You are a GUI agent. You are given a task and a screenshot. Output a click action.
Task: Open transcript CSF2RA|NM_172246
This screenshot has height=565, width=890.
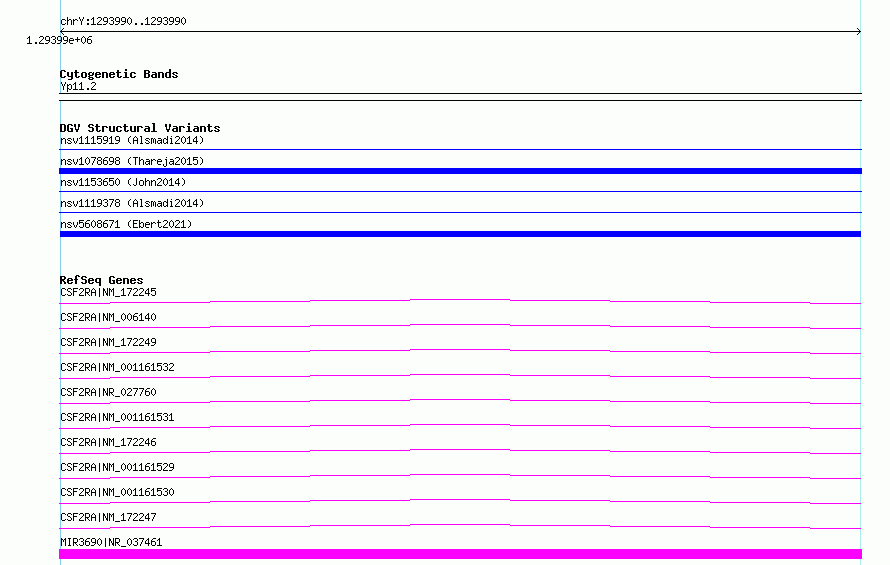coord(108,442)
